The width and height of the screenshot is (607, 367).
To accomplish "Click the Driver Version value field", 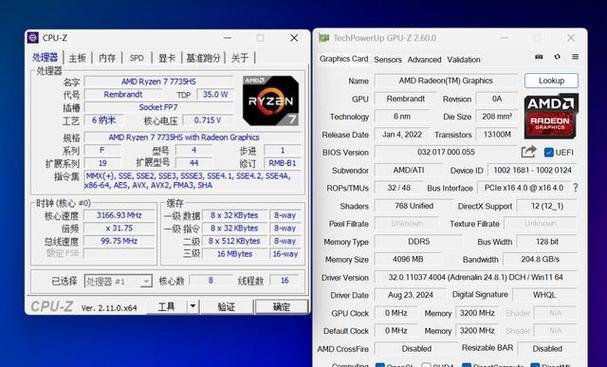I will (x=476, y=277).
